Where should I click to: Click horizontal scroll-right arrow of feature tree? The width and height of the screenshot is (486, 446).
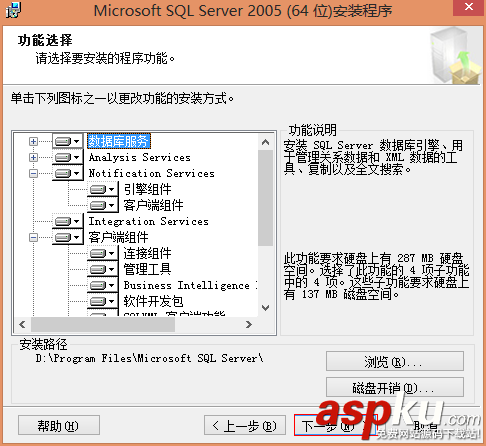tap(249, 324)
